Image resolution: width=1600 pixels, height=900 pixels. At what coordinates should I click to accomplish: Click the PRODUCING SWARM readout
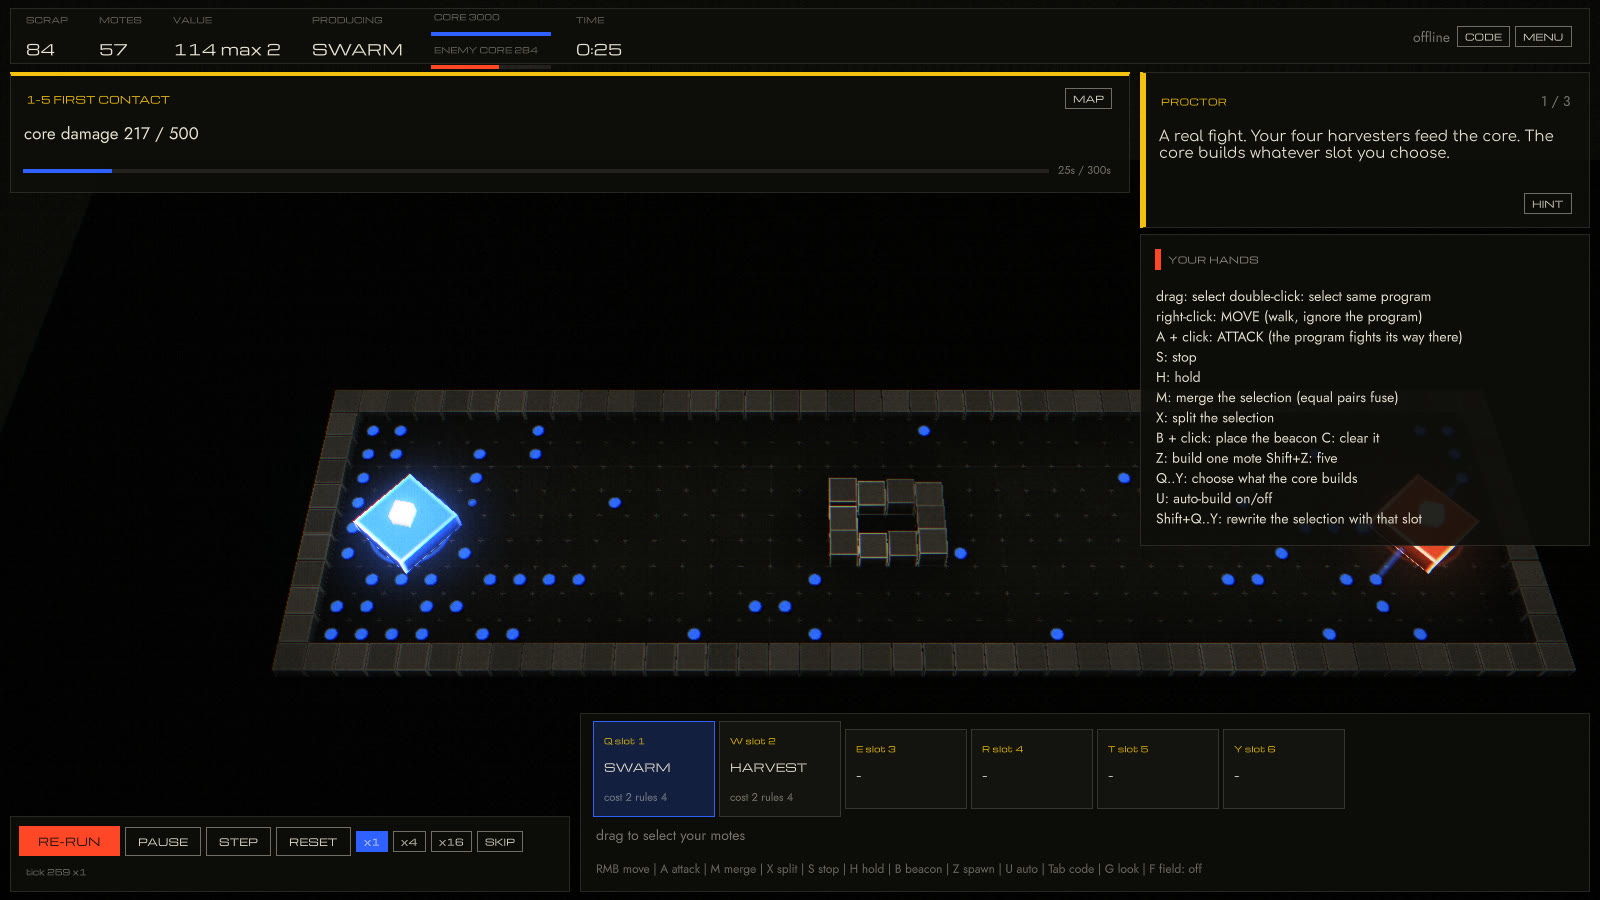(x=357, y=38)
